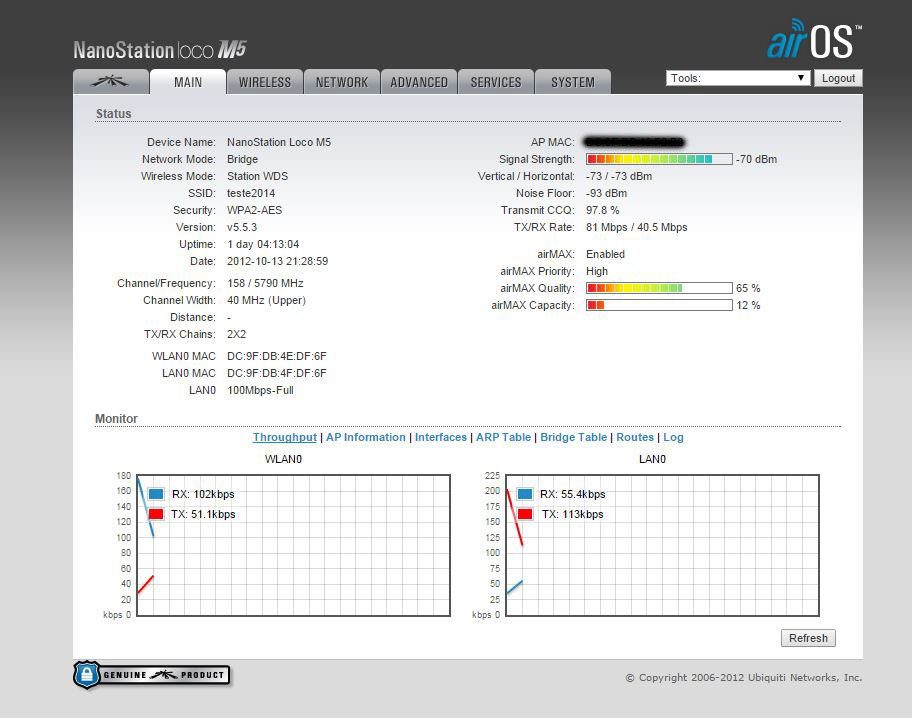Click channel value 158 / 5790 MHz
The width and height of the screenshot is (912, 718).
pos(265,283)
